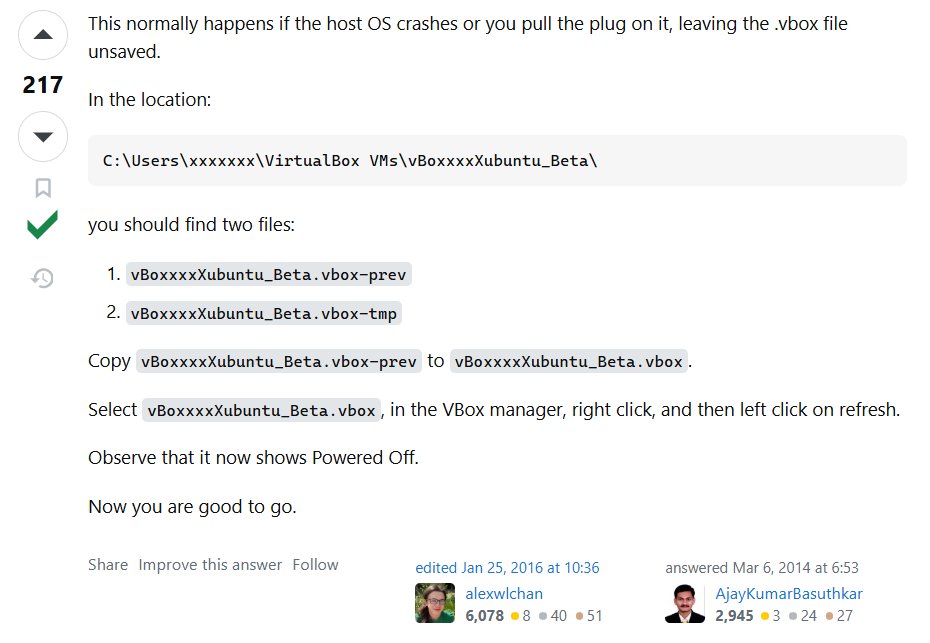Upvote this answer
Viewport: 930px width, 643px height.
point(43,36)
